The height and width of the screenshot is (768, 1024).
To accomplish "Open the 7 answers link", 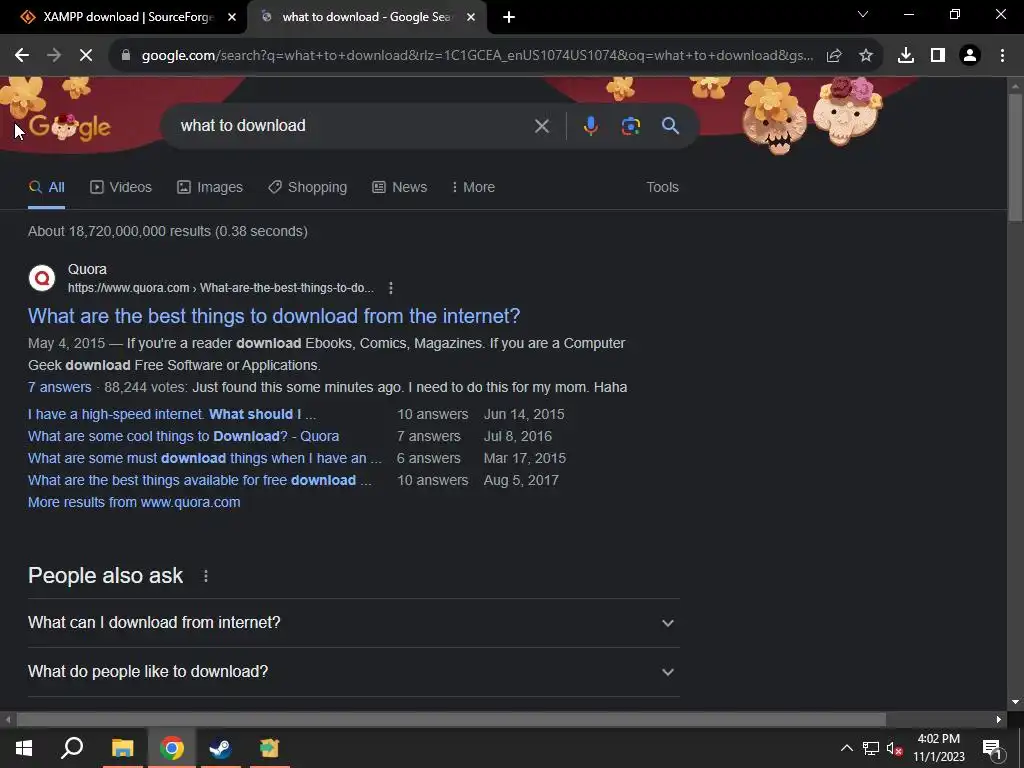I will pyautogui.click(x=59, y=387).
